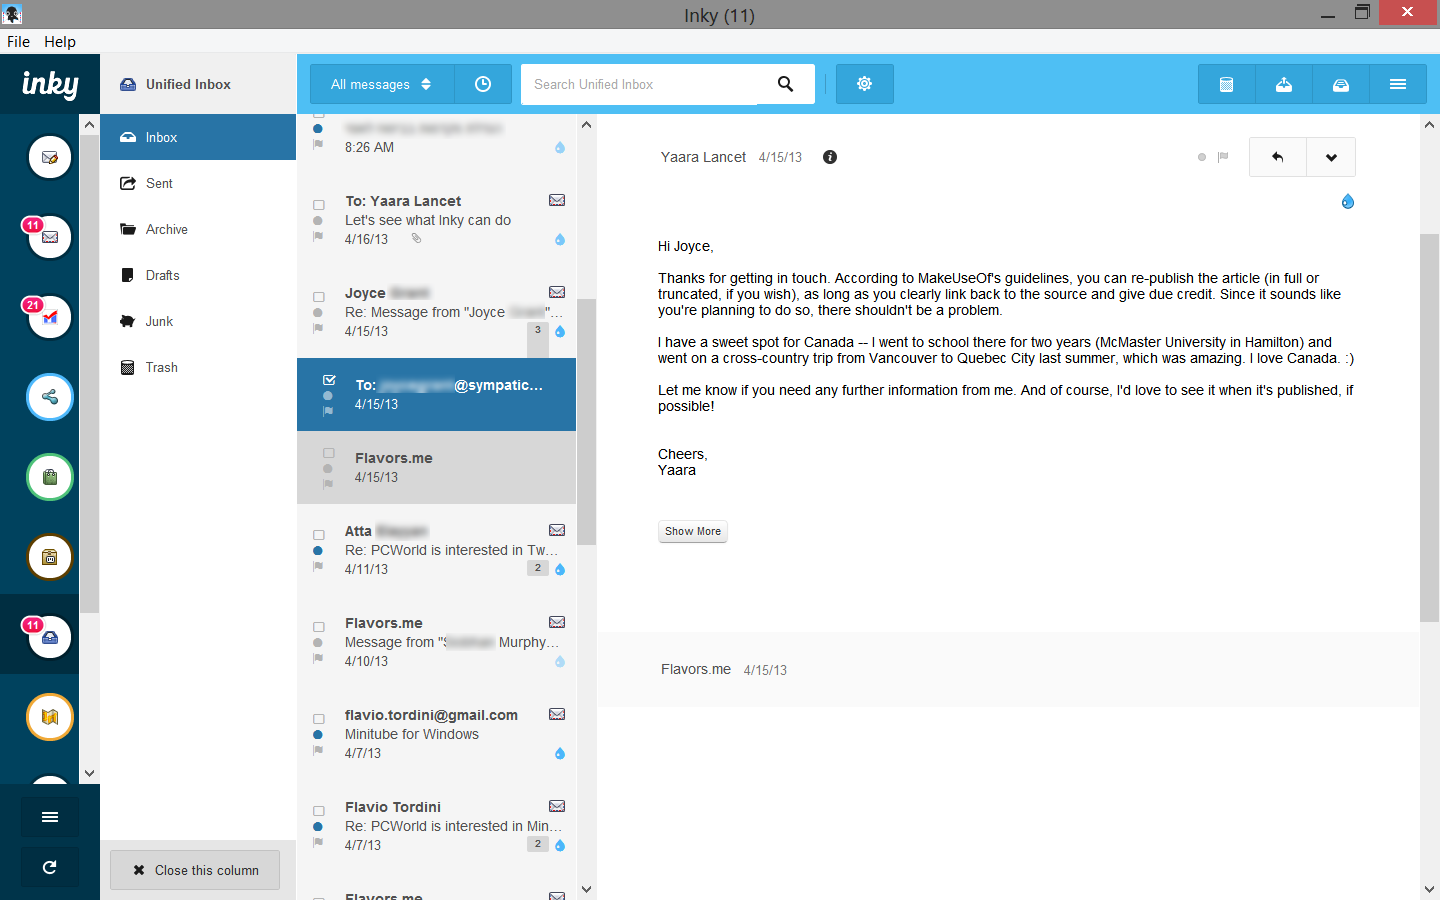Reply using the arrow button in message header
This screenshot has width=1440, height=900.
[x=1277, y=157]
